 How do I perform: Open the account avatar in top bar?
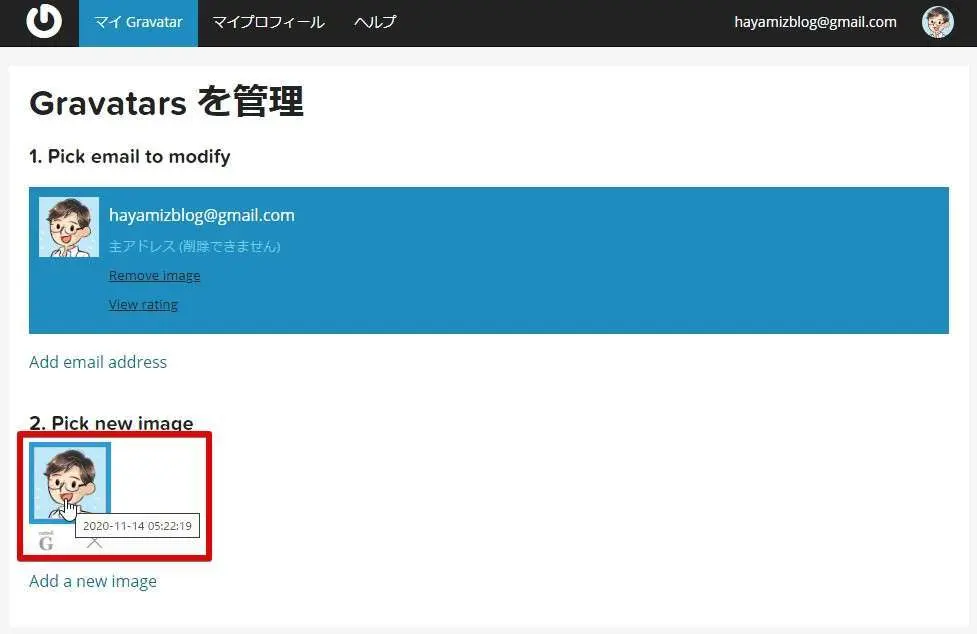coord(937,22)
